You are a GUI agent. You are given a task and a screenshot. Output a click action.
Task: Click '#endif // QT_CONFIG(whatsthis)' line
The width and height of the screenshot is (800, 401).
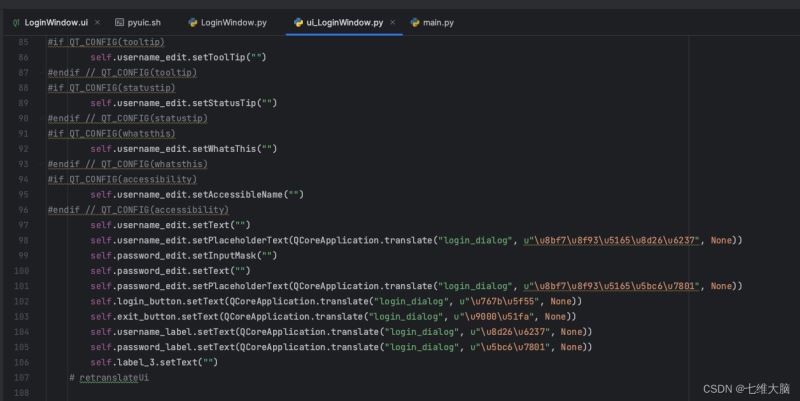(x=128, y=164)
